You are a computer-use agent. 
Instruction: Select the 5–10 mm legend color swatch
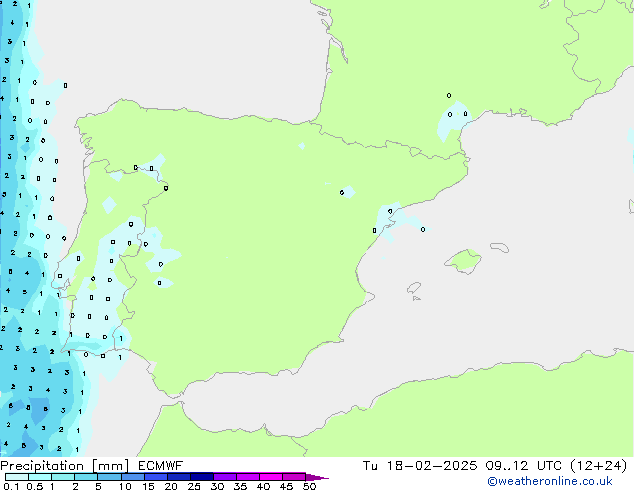click(x=109, y=477)
